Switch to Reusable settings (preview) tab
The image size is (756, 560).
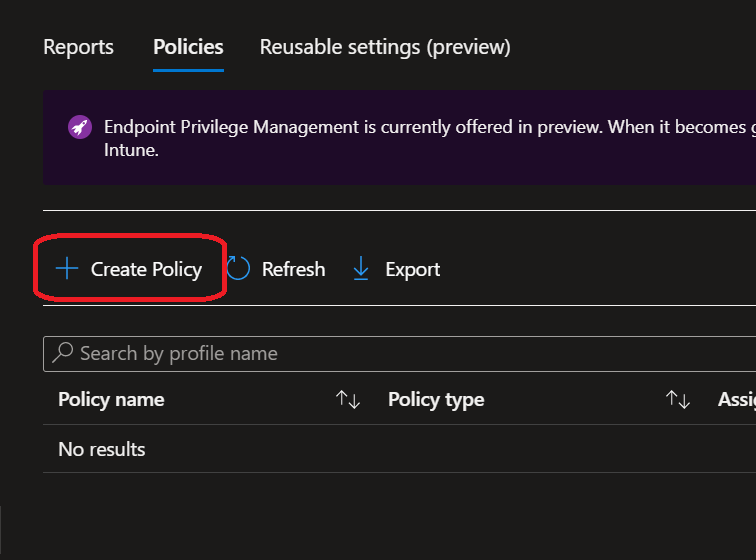point(385,47)
